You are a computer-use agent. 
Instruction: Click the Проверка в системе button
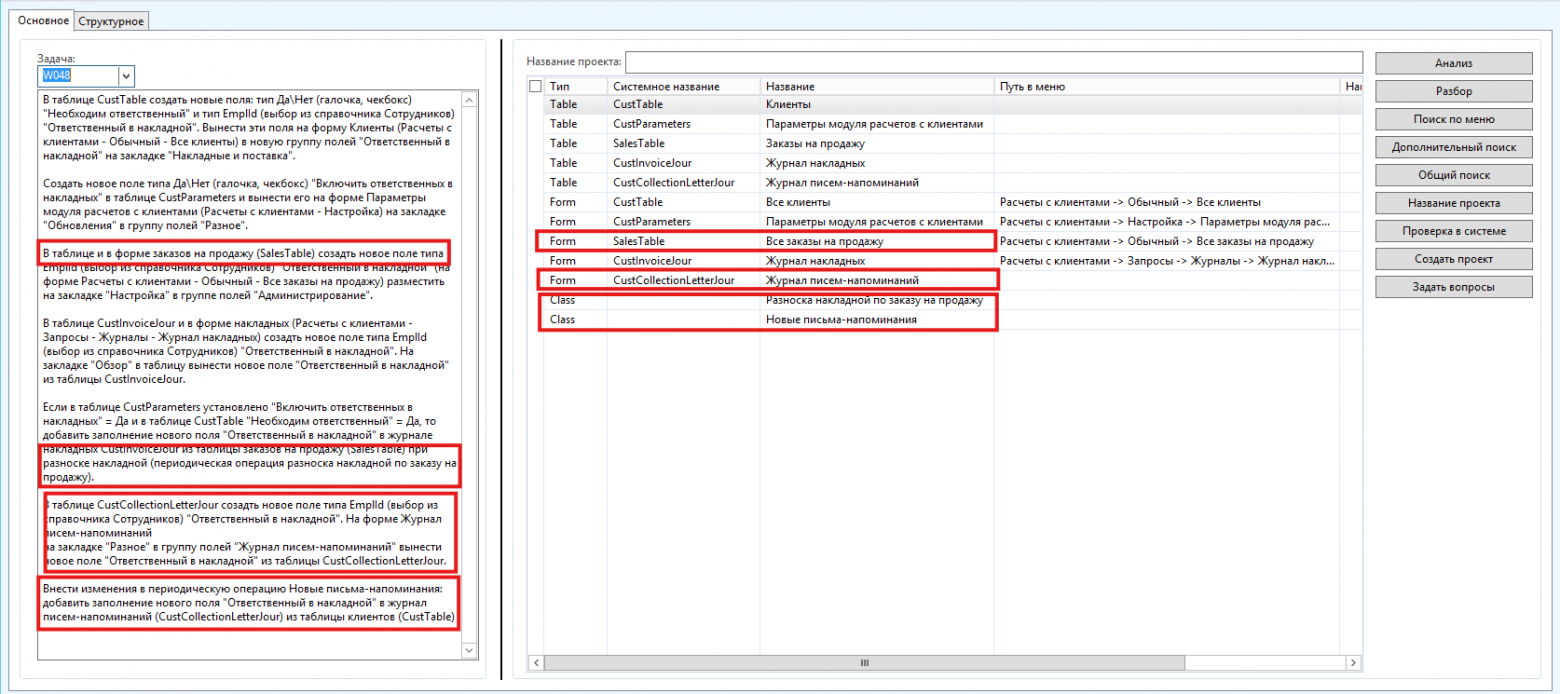point(1454,231)
